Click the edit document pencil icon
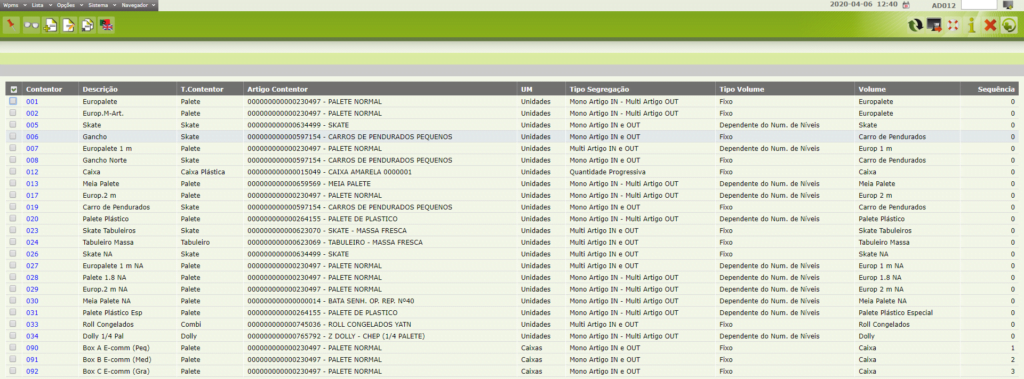Image resolution: width=1024 pixels, height=379 pixels. click(x=69, y=25)
